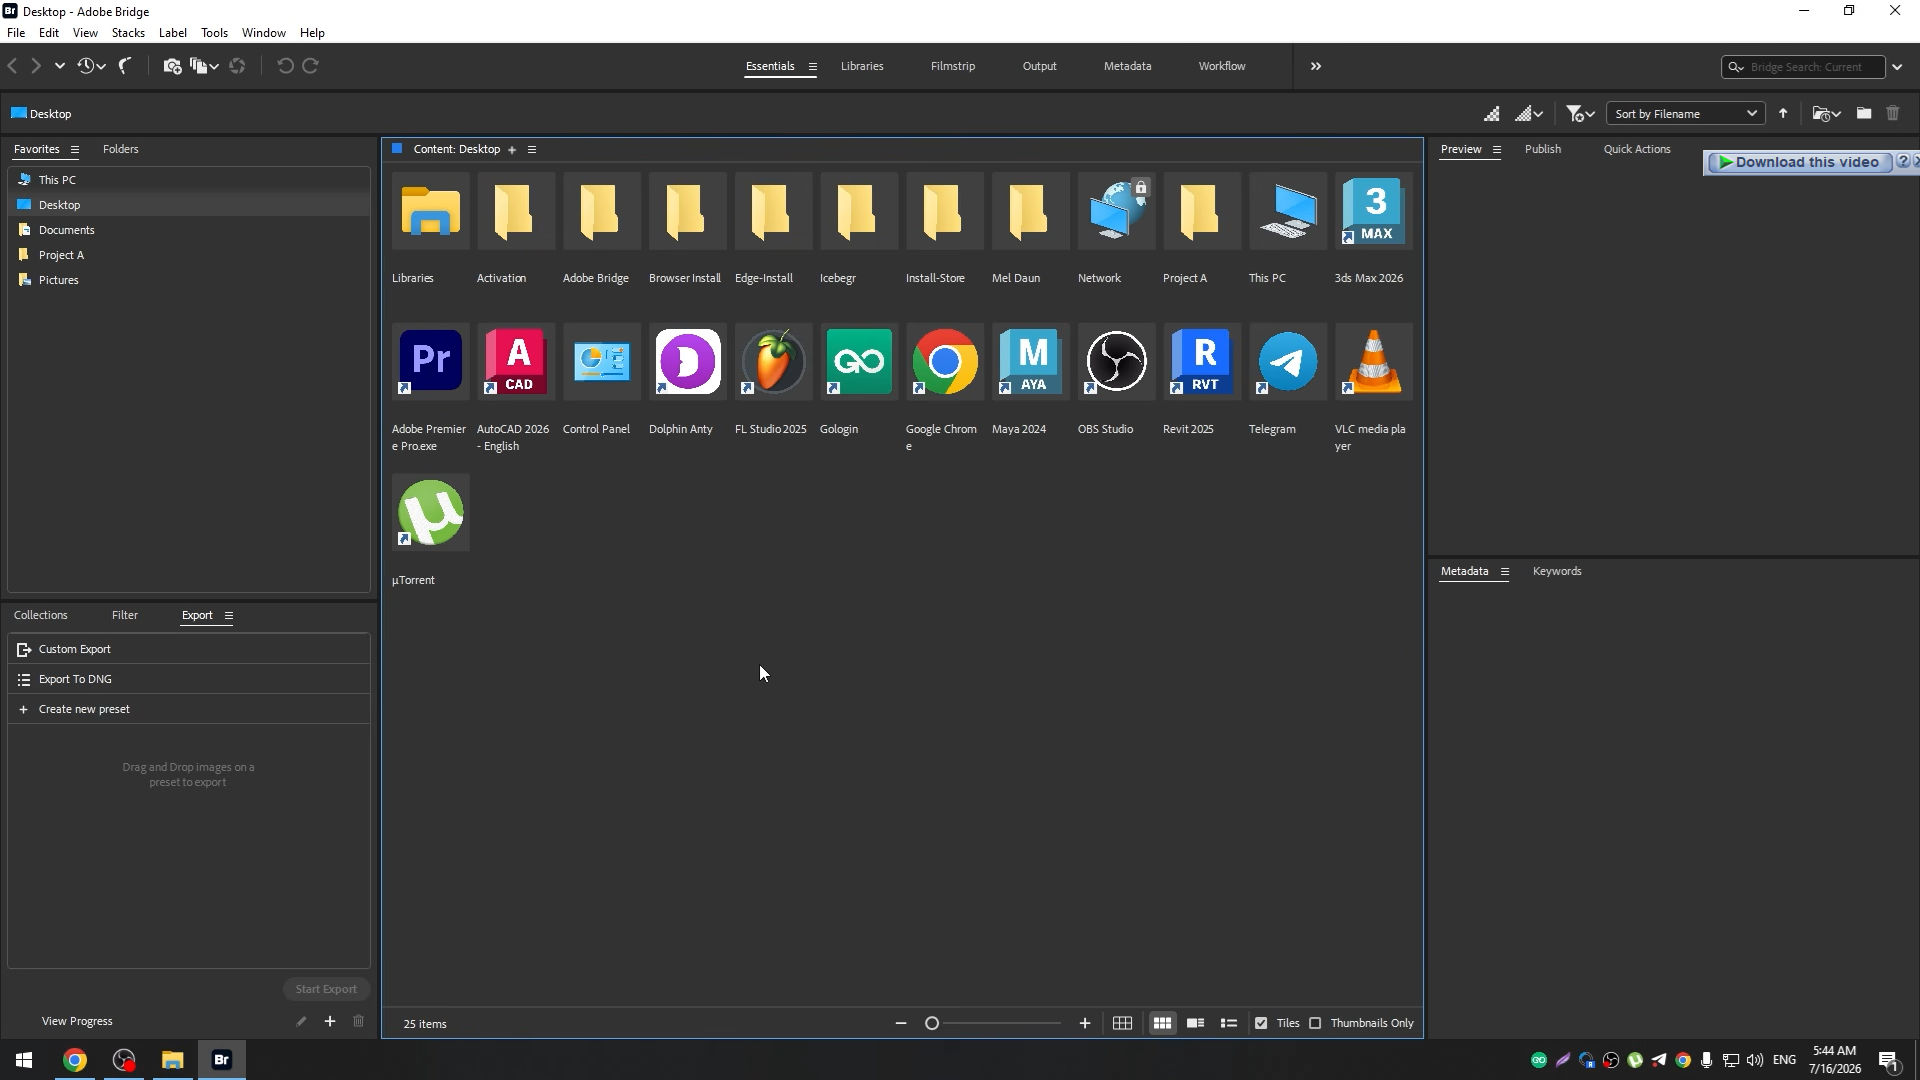Click the thumbnail size slider handle
1920x1080 pixels.
tap(932, 1023)
